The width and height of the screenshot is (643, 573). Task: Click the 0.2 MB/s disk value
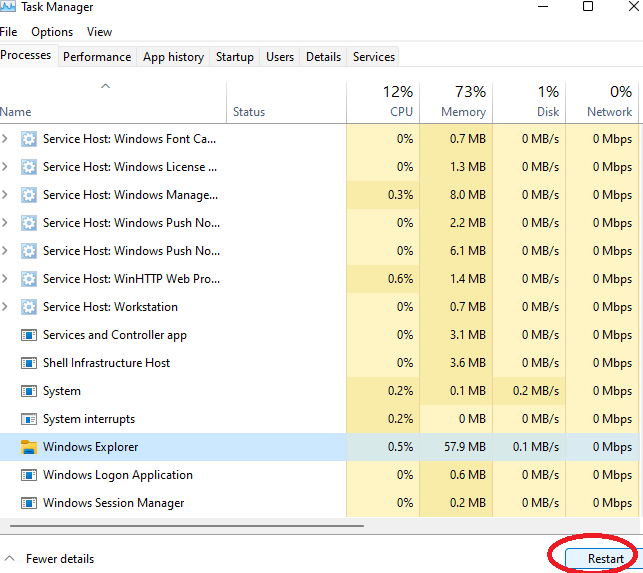[536, 391]
